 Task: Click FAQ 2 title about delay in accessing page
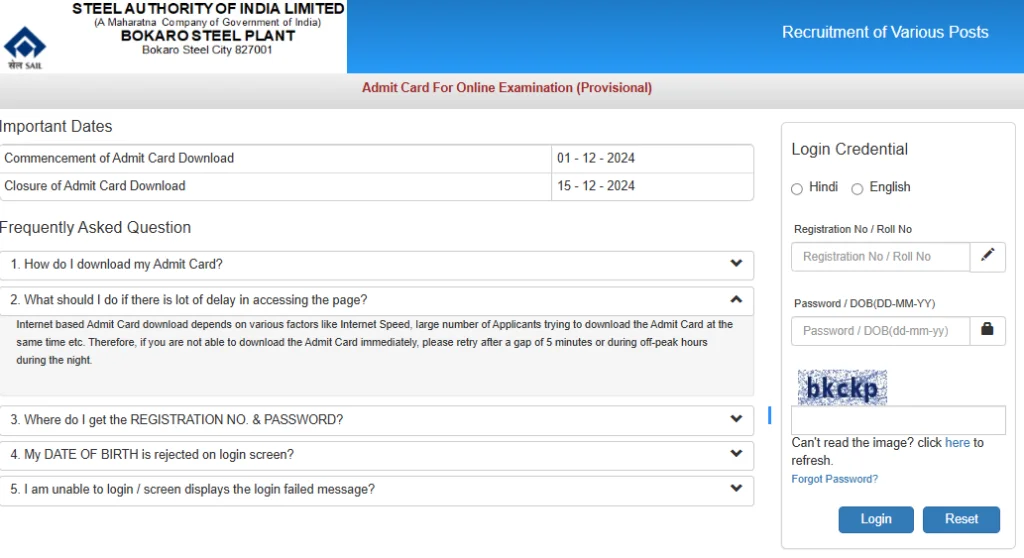[x=377, y=301]
